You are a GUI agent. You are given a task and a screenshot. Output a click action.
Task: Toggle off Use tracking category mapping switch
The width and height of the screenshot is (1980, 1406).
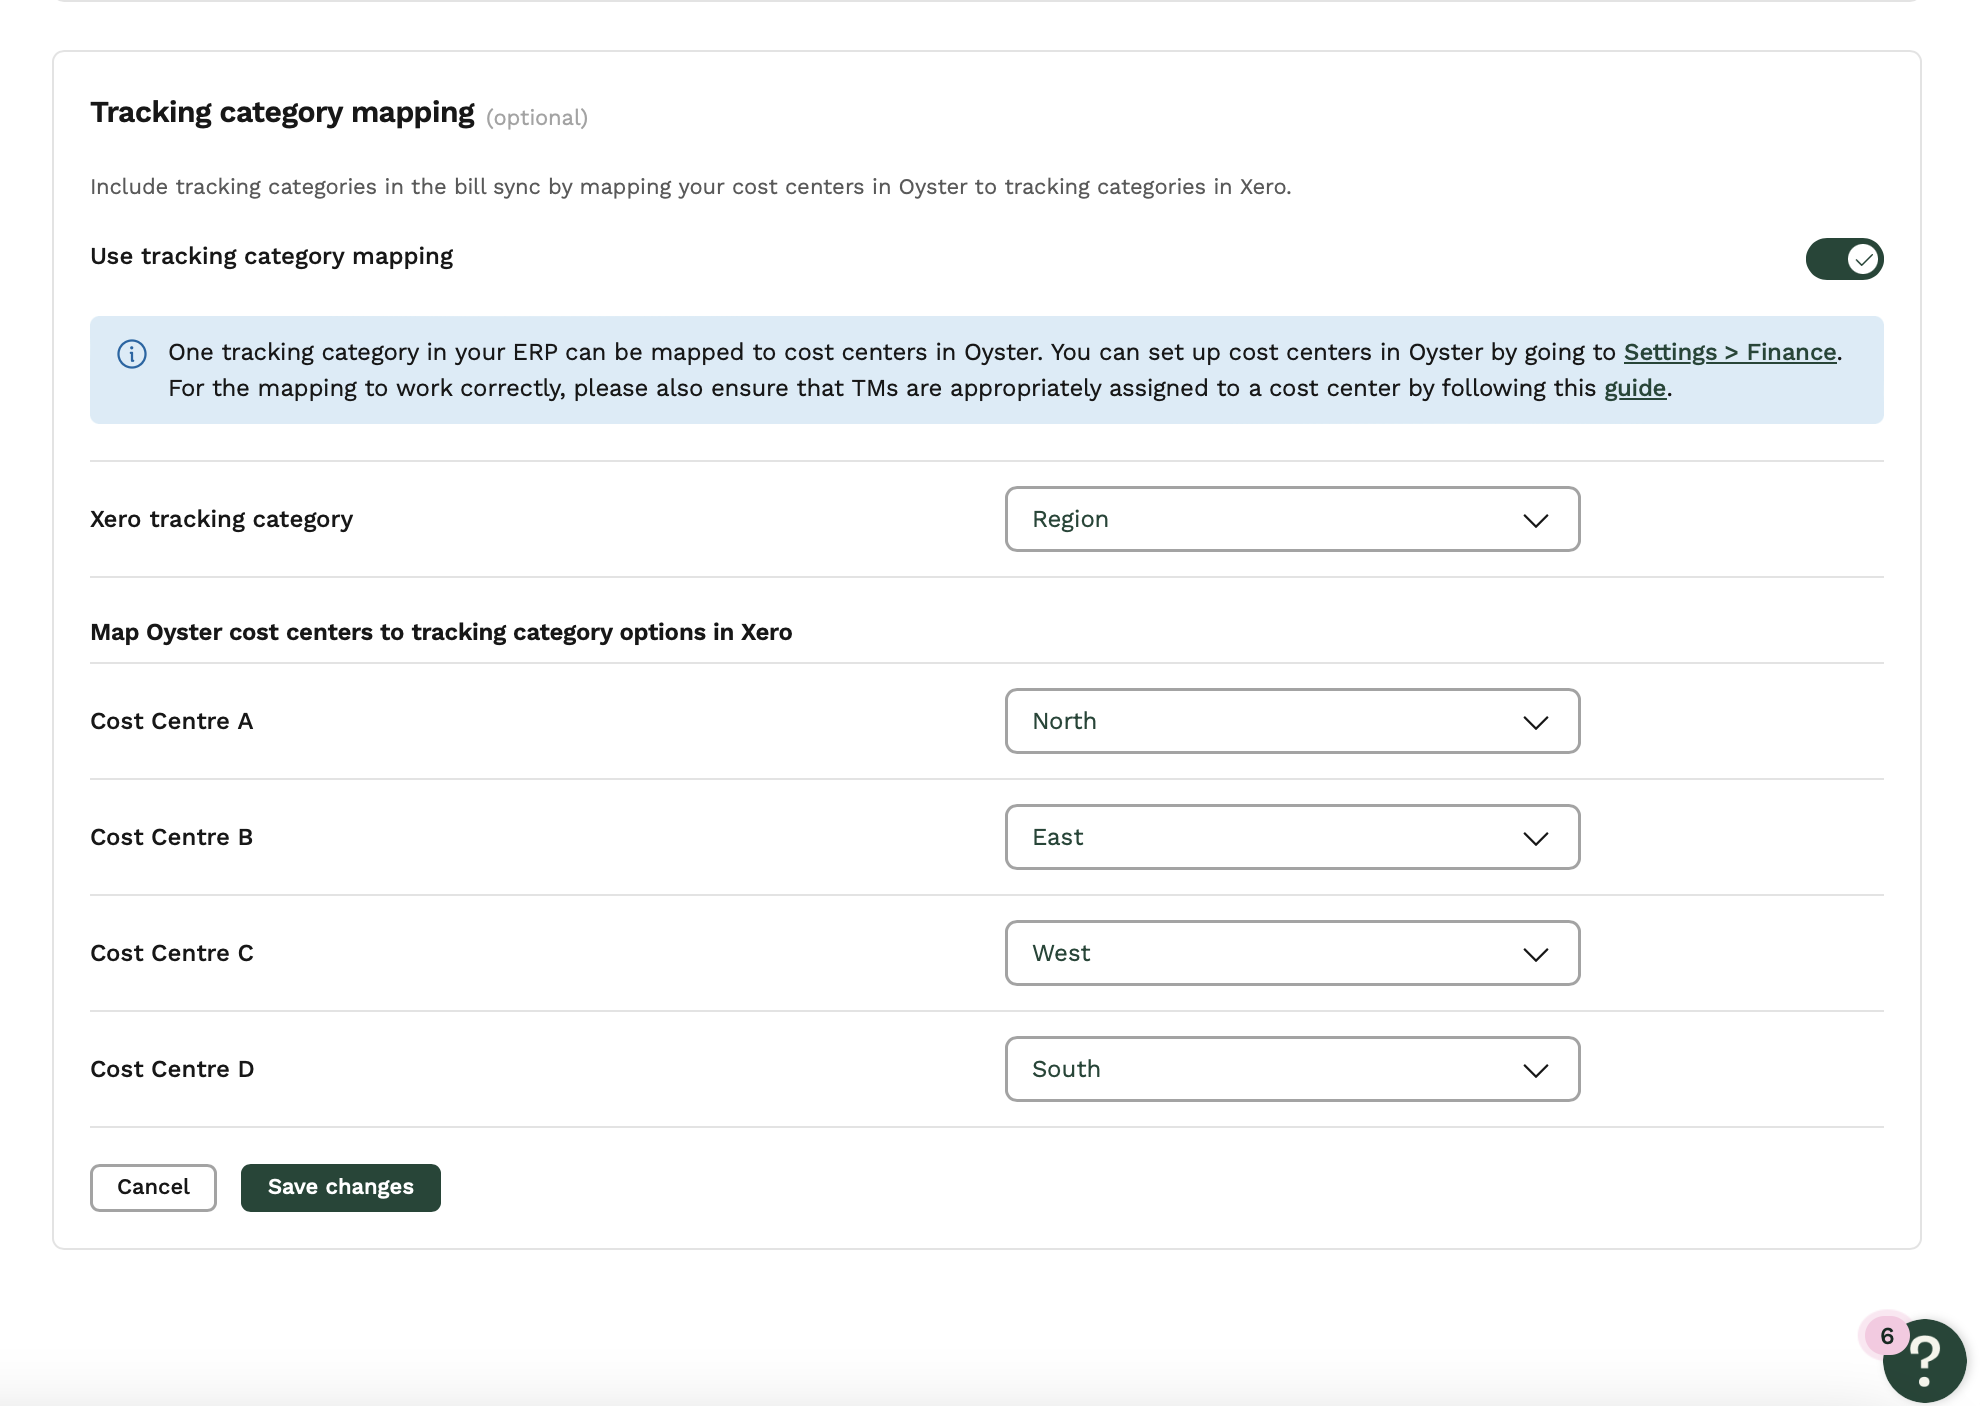(x=1844, y=259)
